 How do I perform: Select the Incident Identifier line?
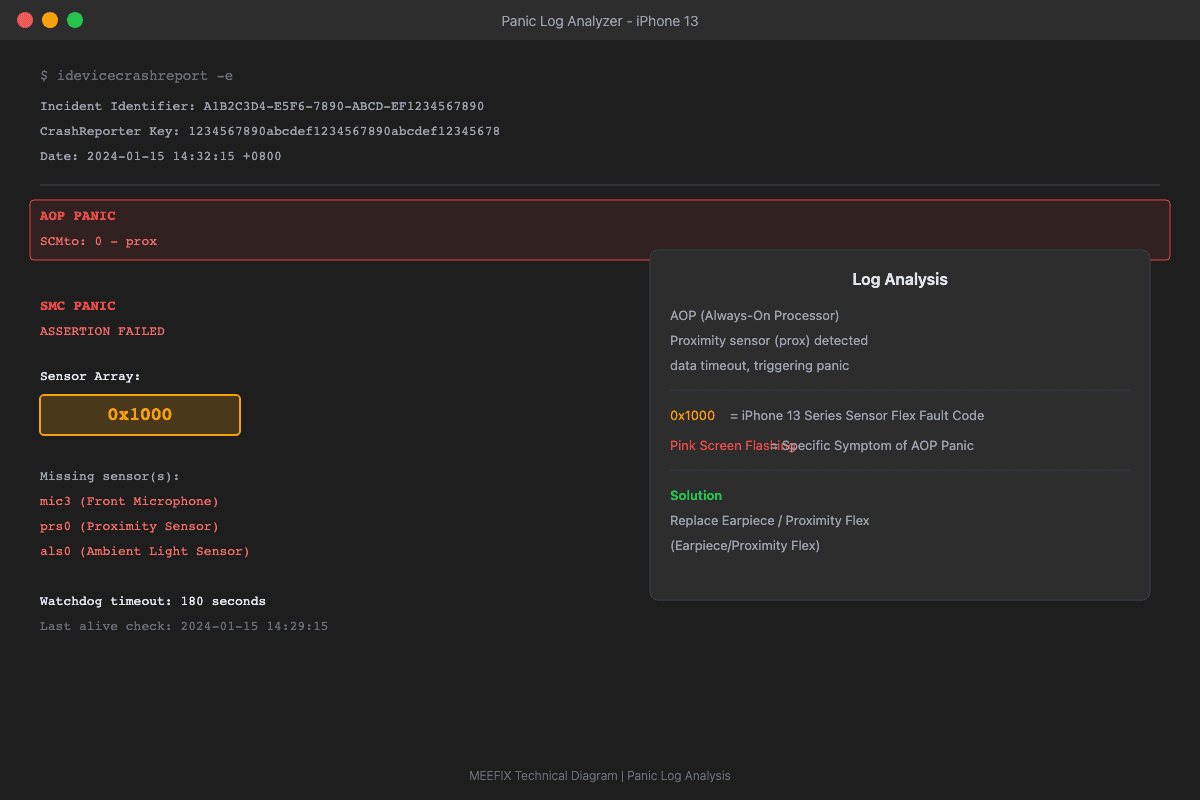tap(262, 106)
